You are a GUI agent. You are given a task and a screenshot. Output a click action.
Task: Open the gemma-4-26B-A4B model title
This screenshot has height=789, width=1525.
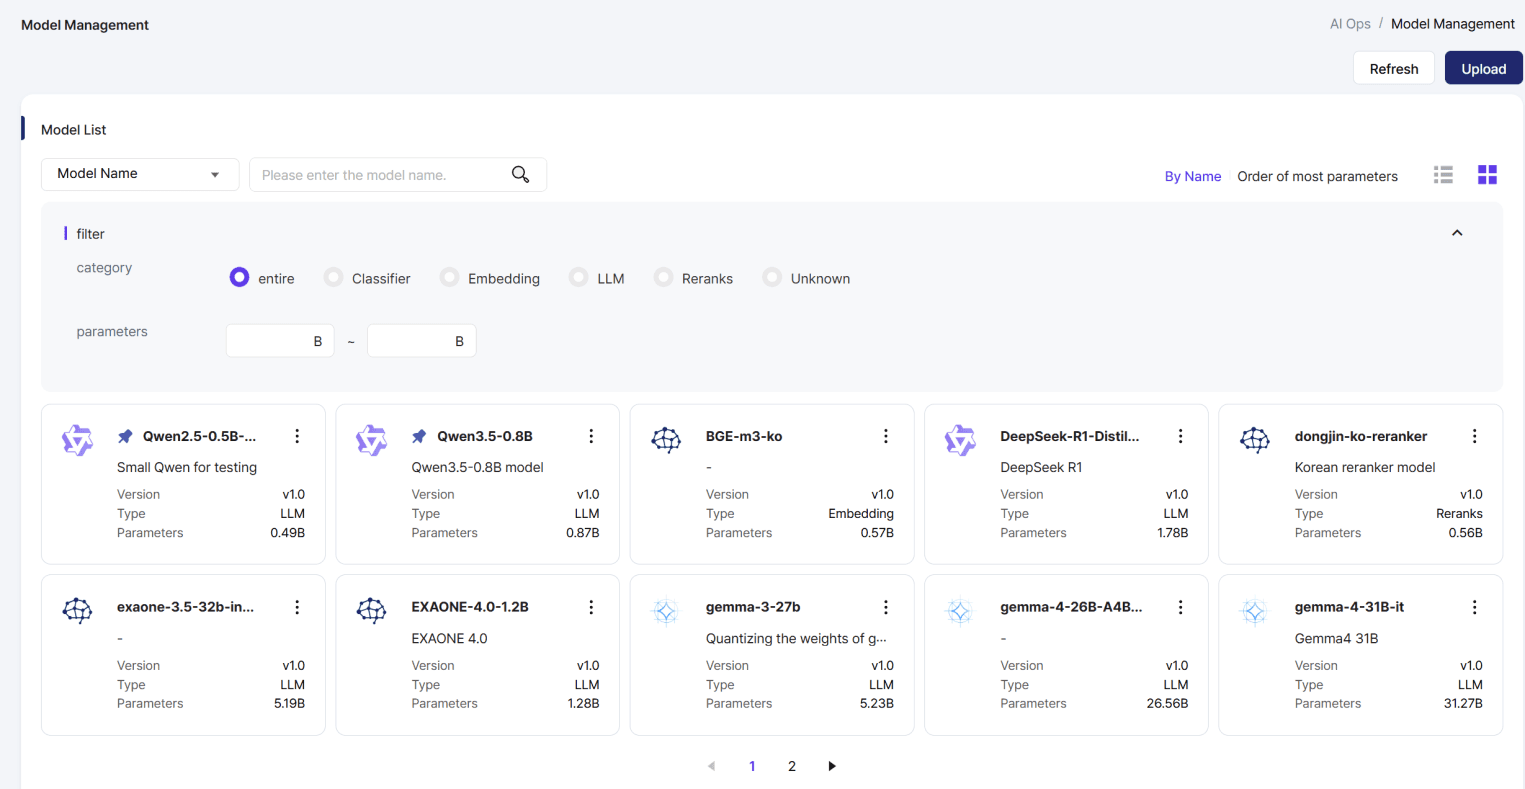coord(1071,607)
